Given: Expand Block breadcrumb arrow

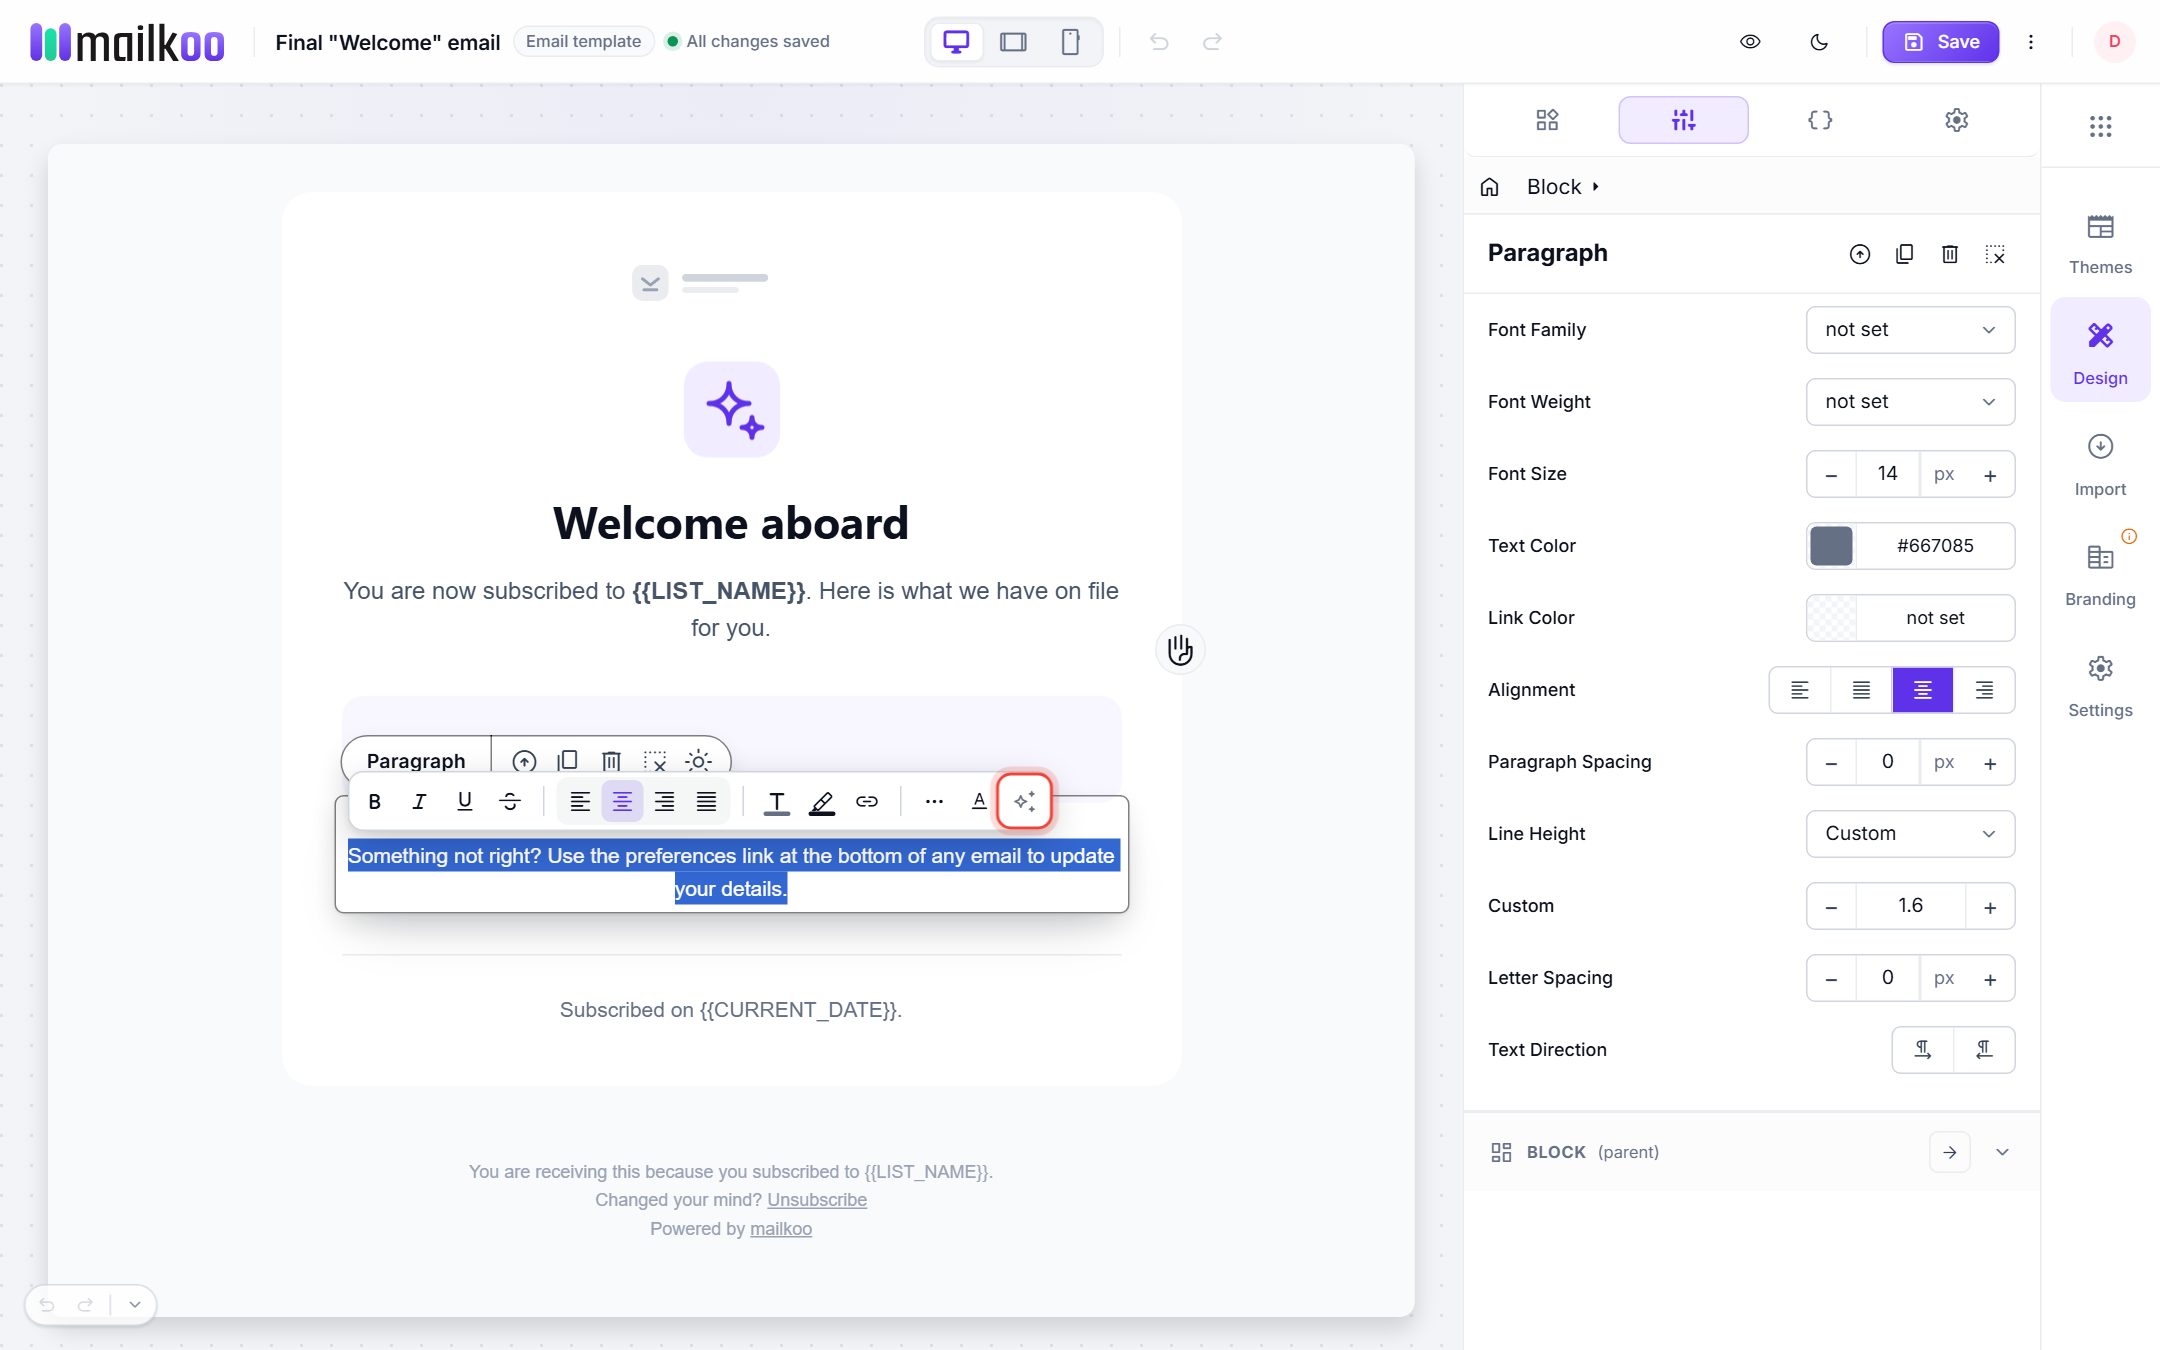Looking at the screenshot, I should 1596,187.
